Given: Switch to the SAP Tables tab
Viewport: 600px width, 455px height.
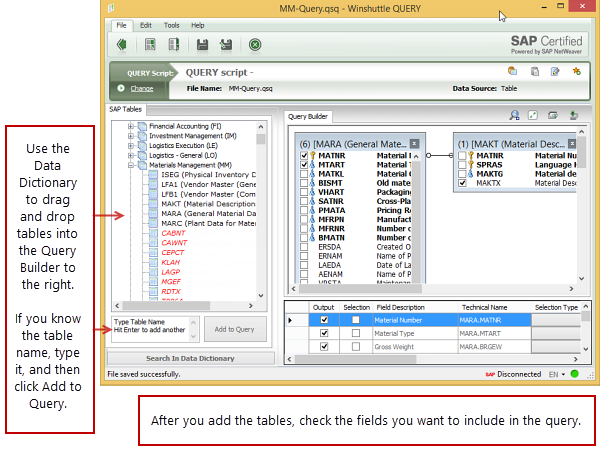Looking at the screenshot, I should 126,109.
